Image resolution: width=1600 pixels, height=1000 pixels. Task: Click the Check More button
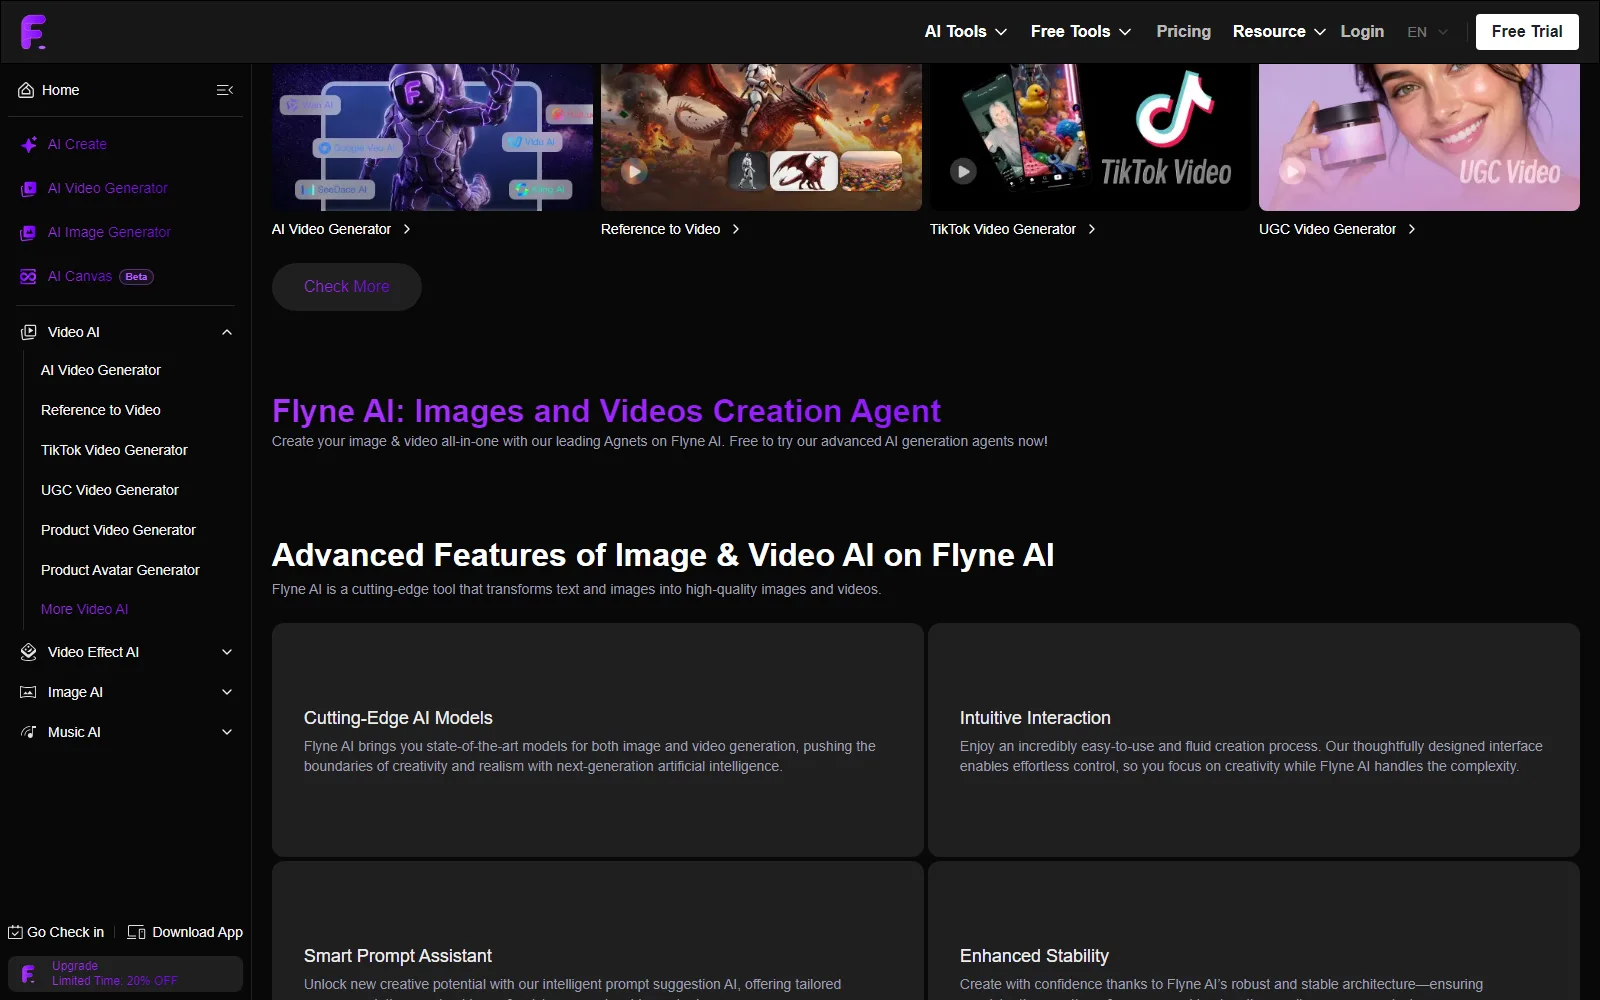click(347, 287)
